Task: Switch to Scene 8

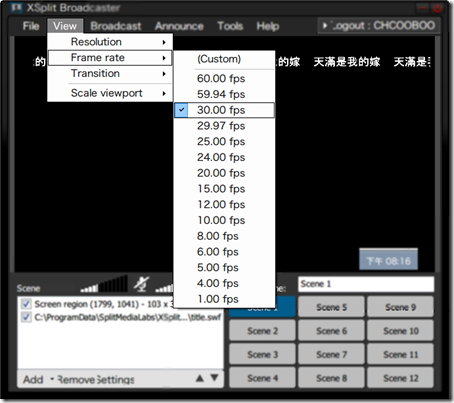Action: pos(331,378)
